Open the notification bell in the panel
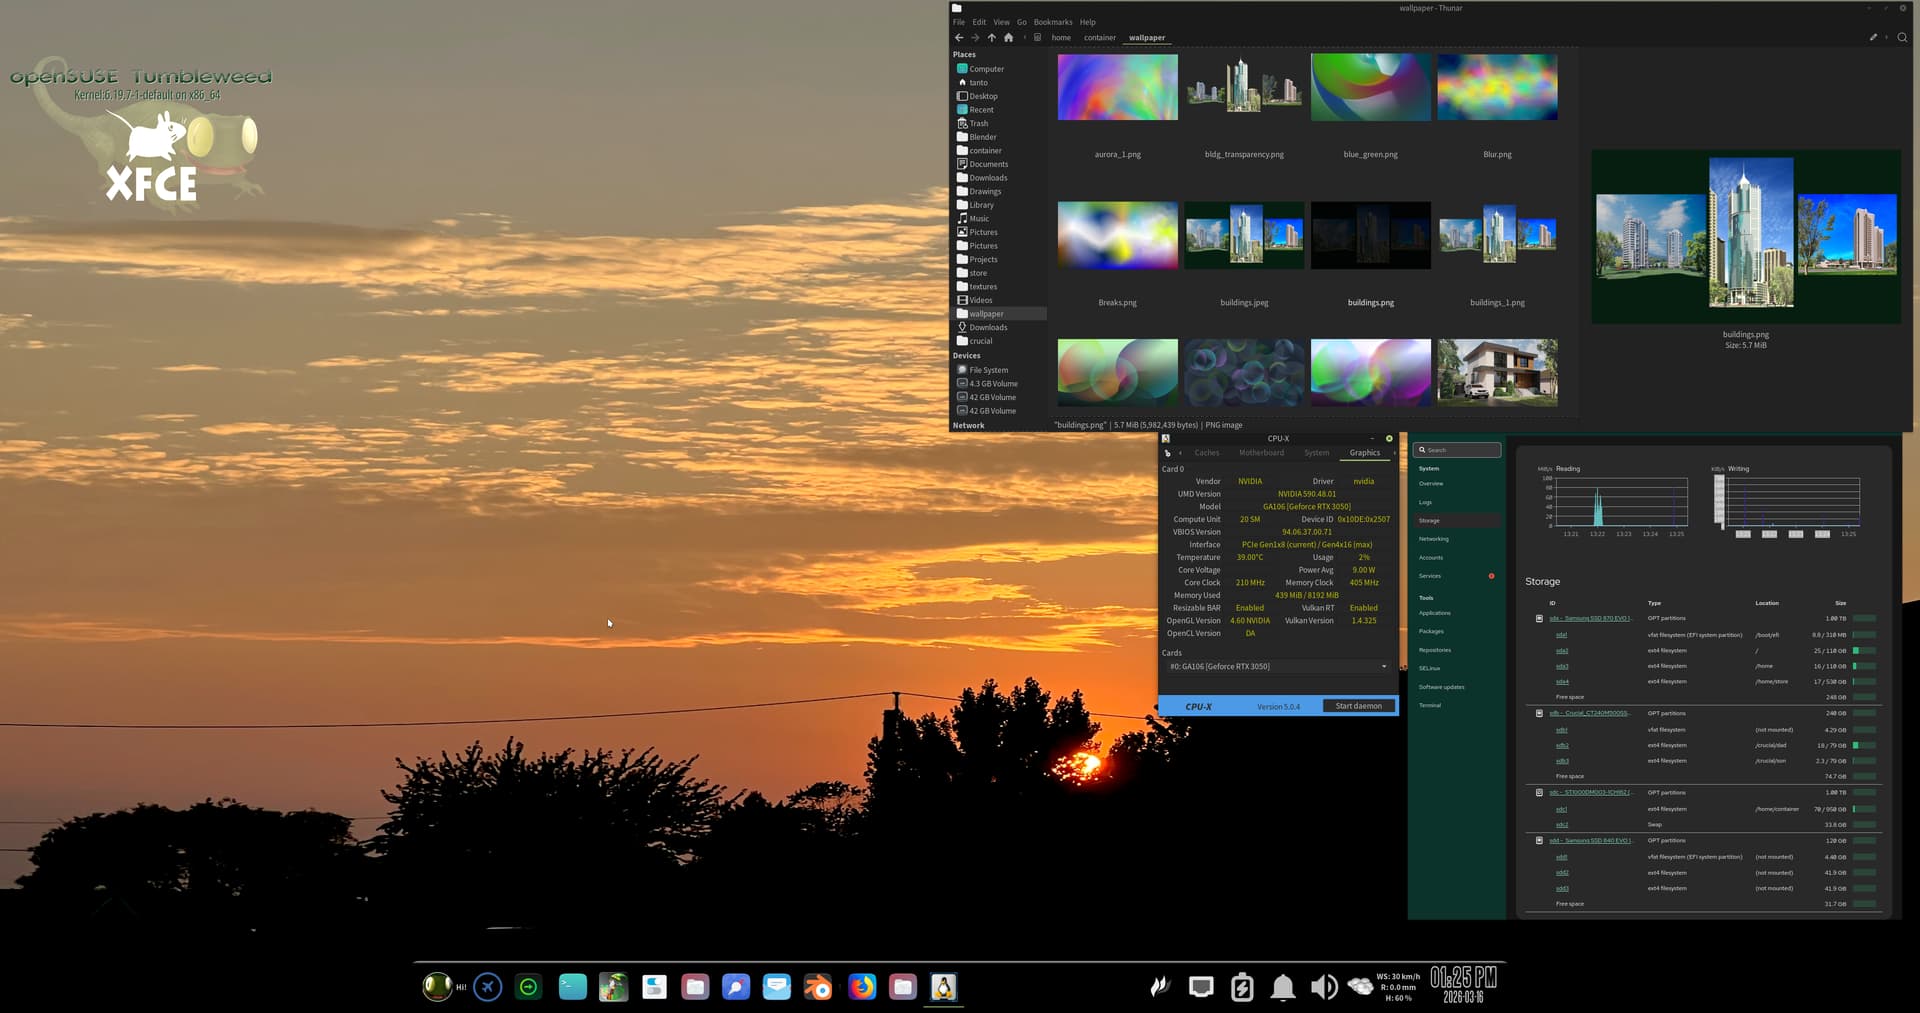Image resolution: width=1920 pixels, height=1013 pixels. (x=1282, y=988)
